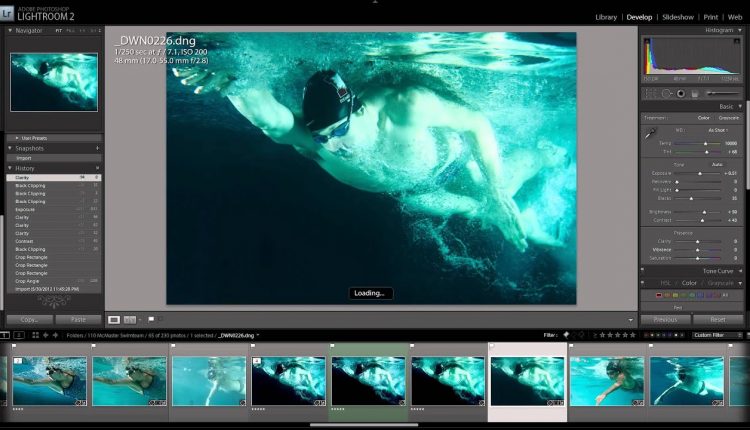This screenshot has width=750, height=430.
Task: Clear history with the X icon
Action: [x=98, y=168]
